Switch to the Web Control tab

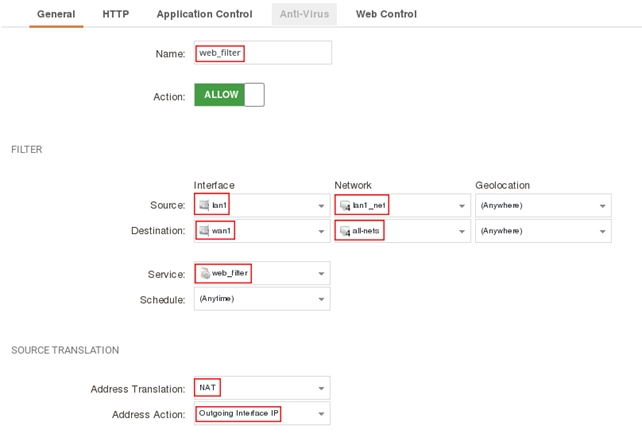(x=386, y=14)
